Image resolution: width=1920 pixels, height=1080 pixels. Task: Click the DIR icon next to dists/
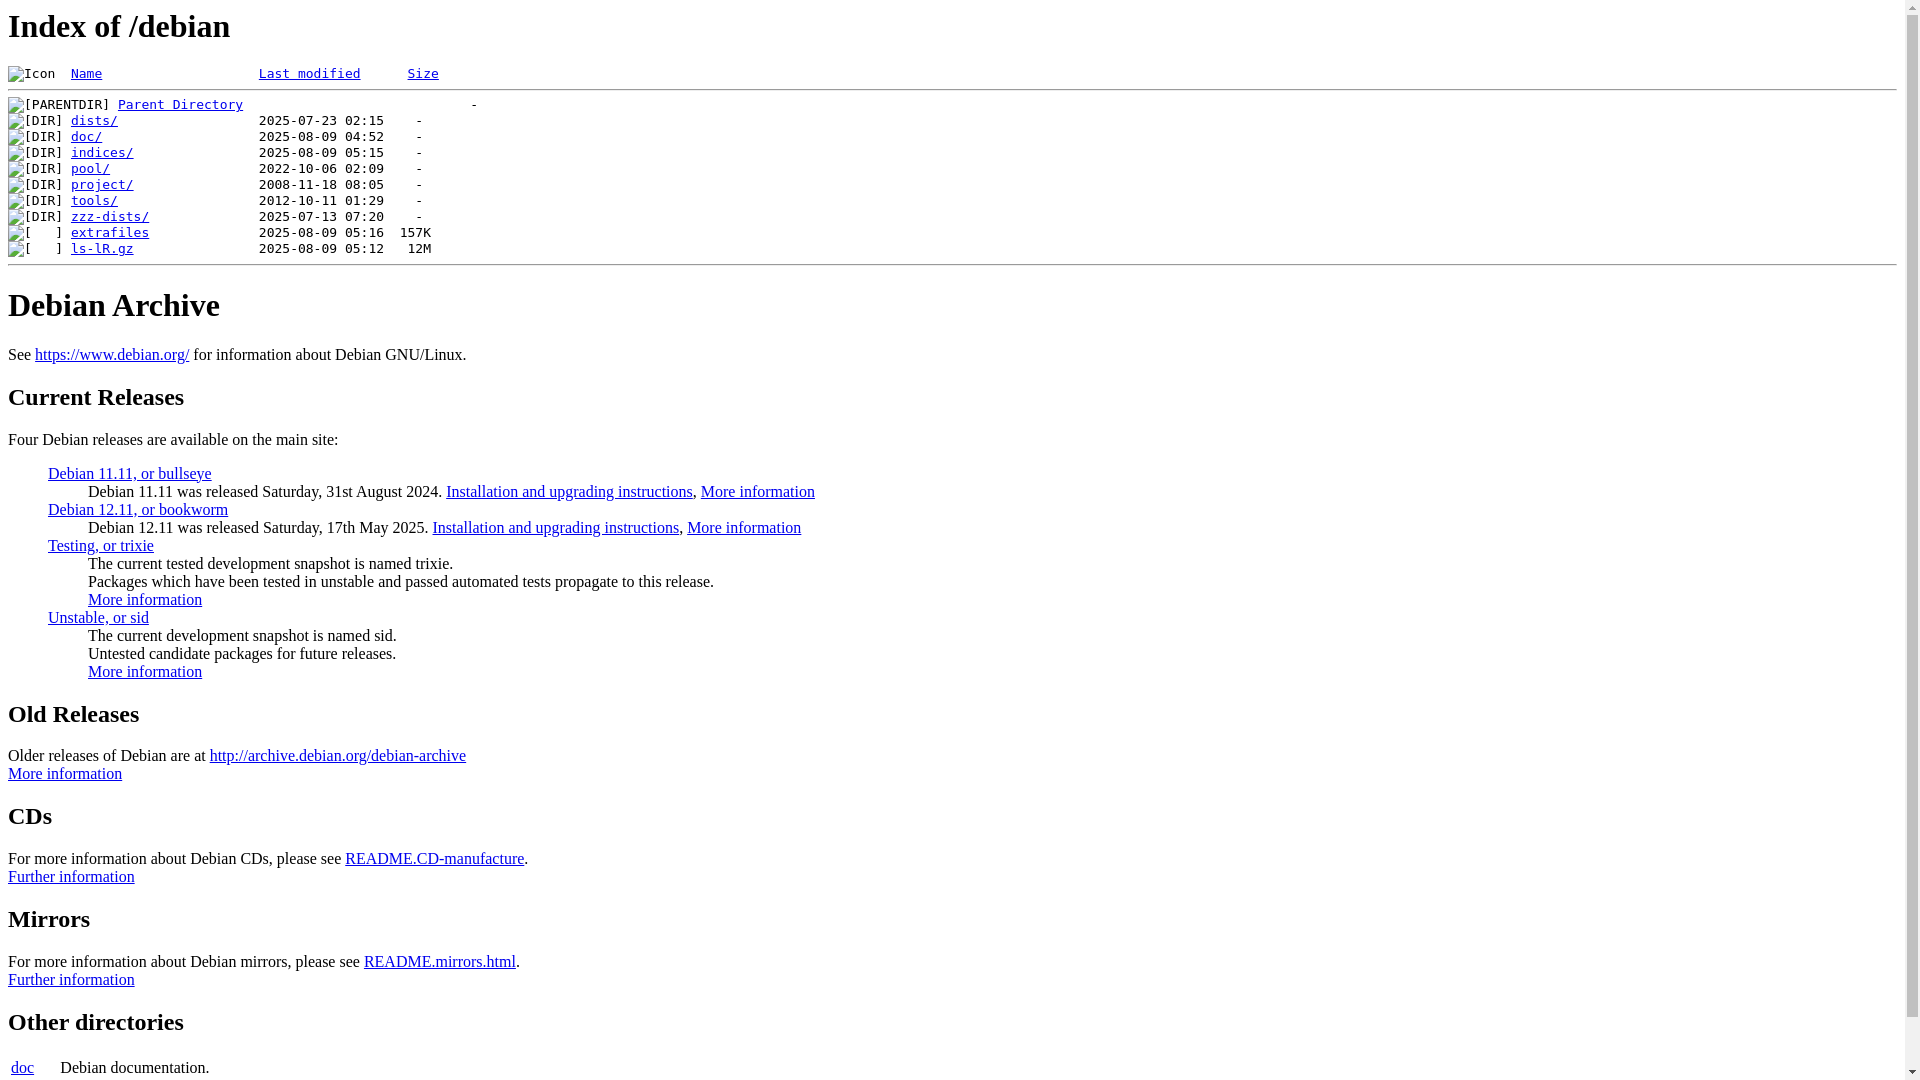[x=35, y=121]
